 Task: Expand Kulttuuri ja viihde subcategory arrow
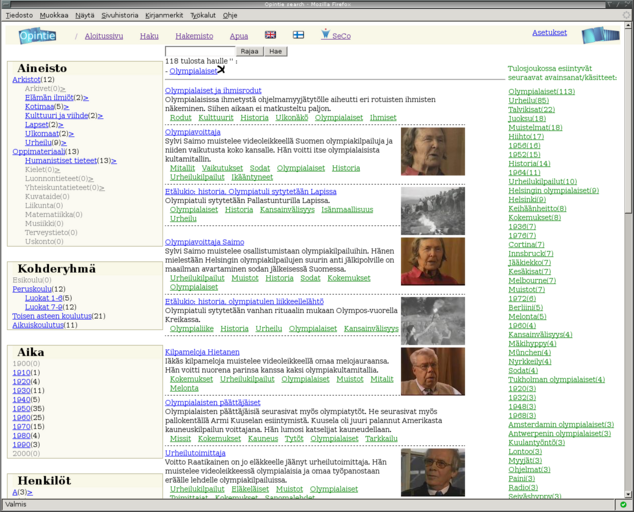coord(100,116)
